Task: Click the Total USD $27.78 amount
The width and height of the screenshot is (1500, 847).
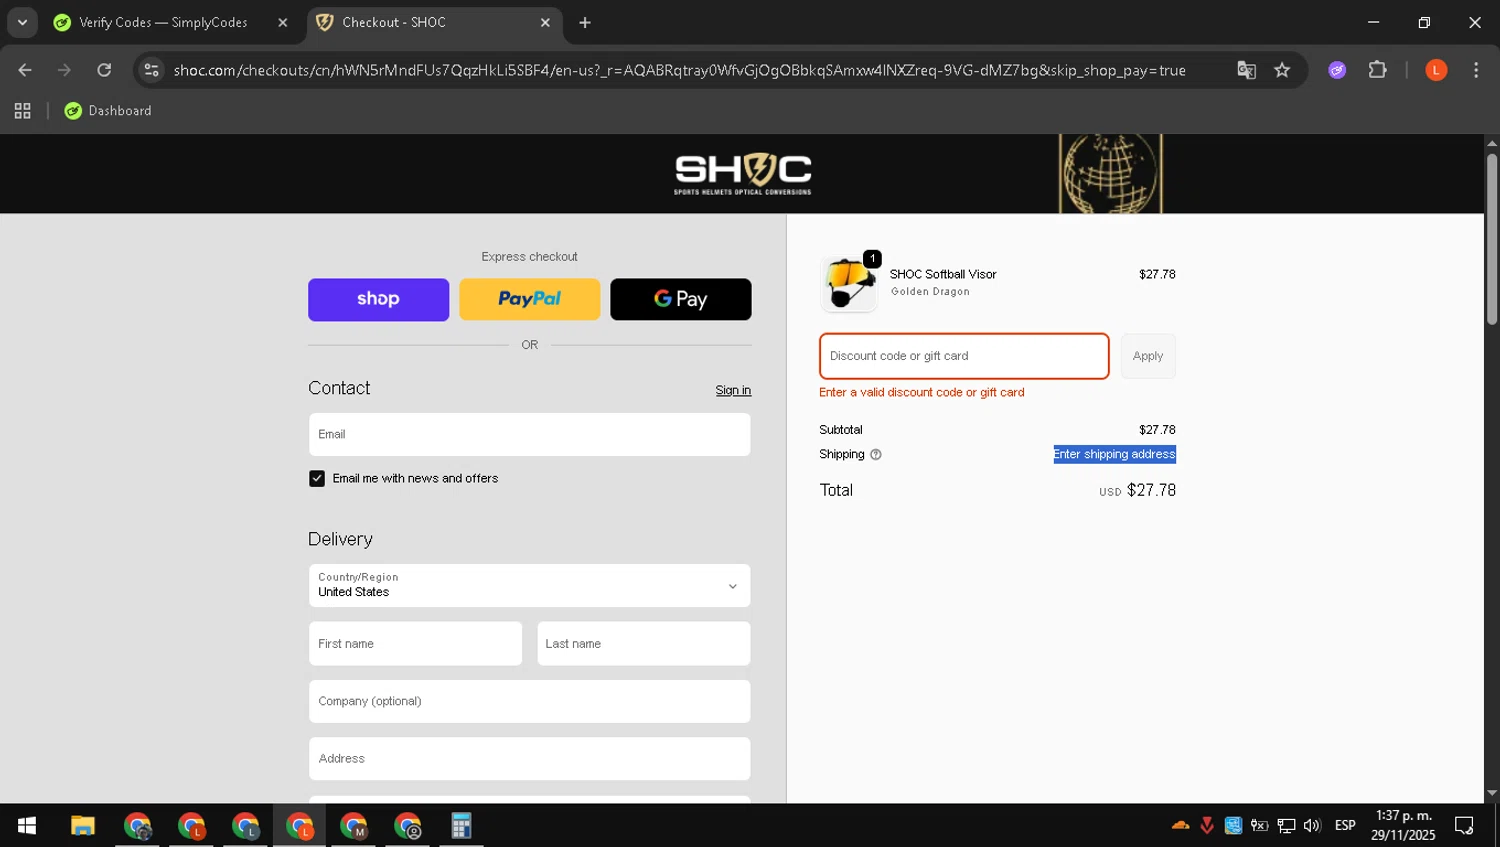Action: (x=1137, y=490)
